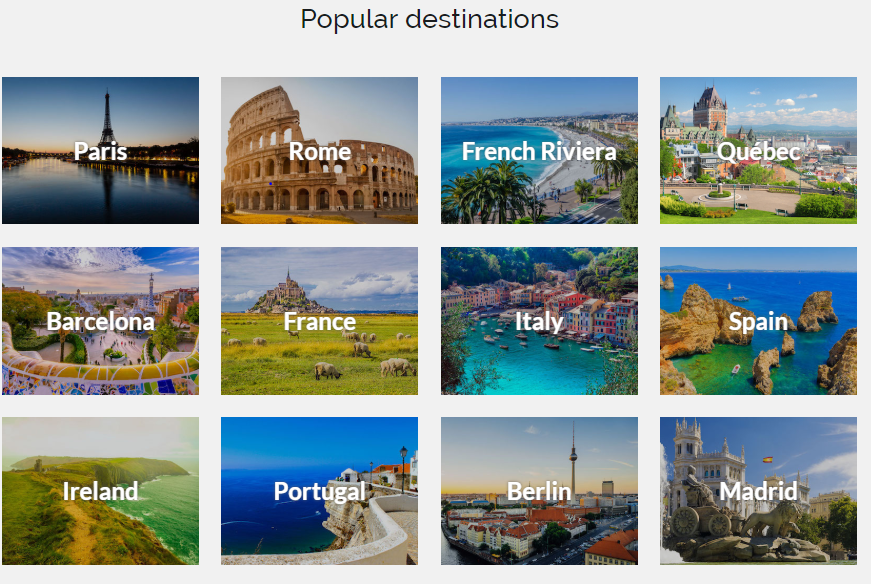Click the "Québec" label text

point(758,151)
